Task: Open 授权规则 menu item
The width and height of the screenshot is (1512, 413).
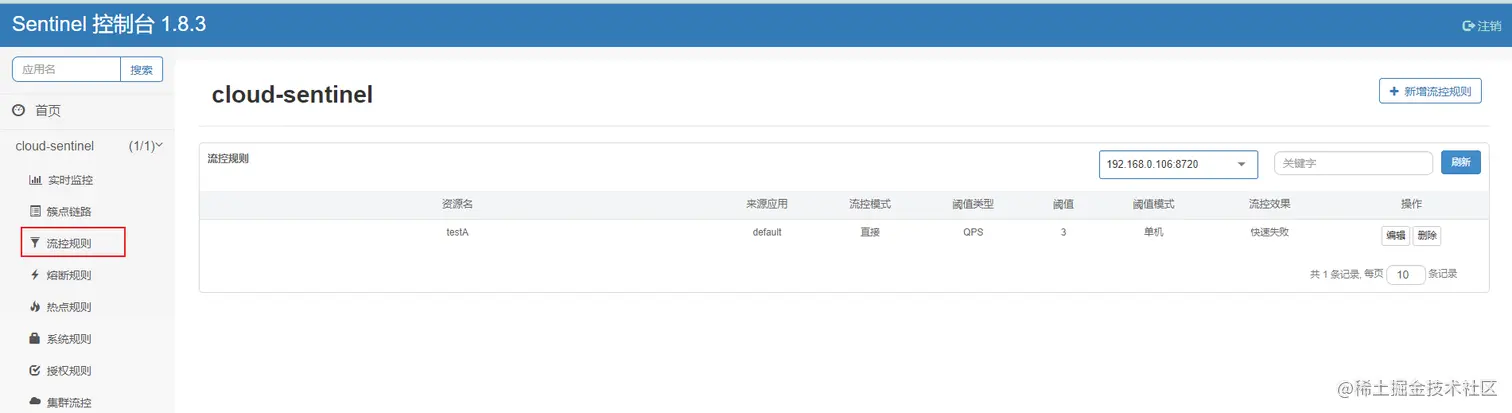Action: click(70, 371)
